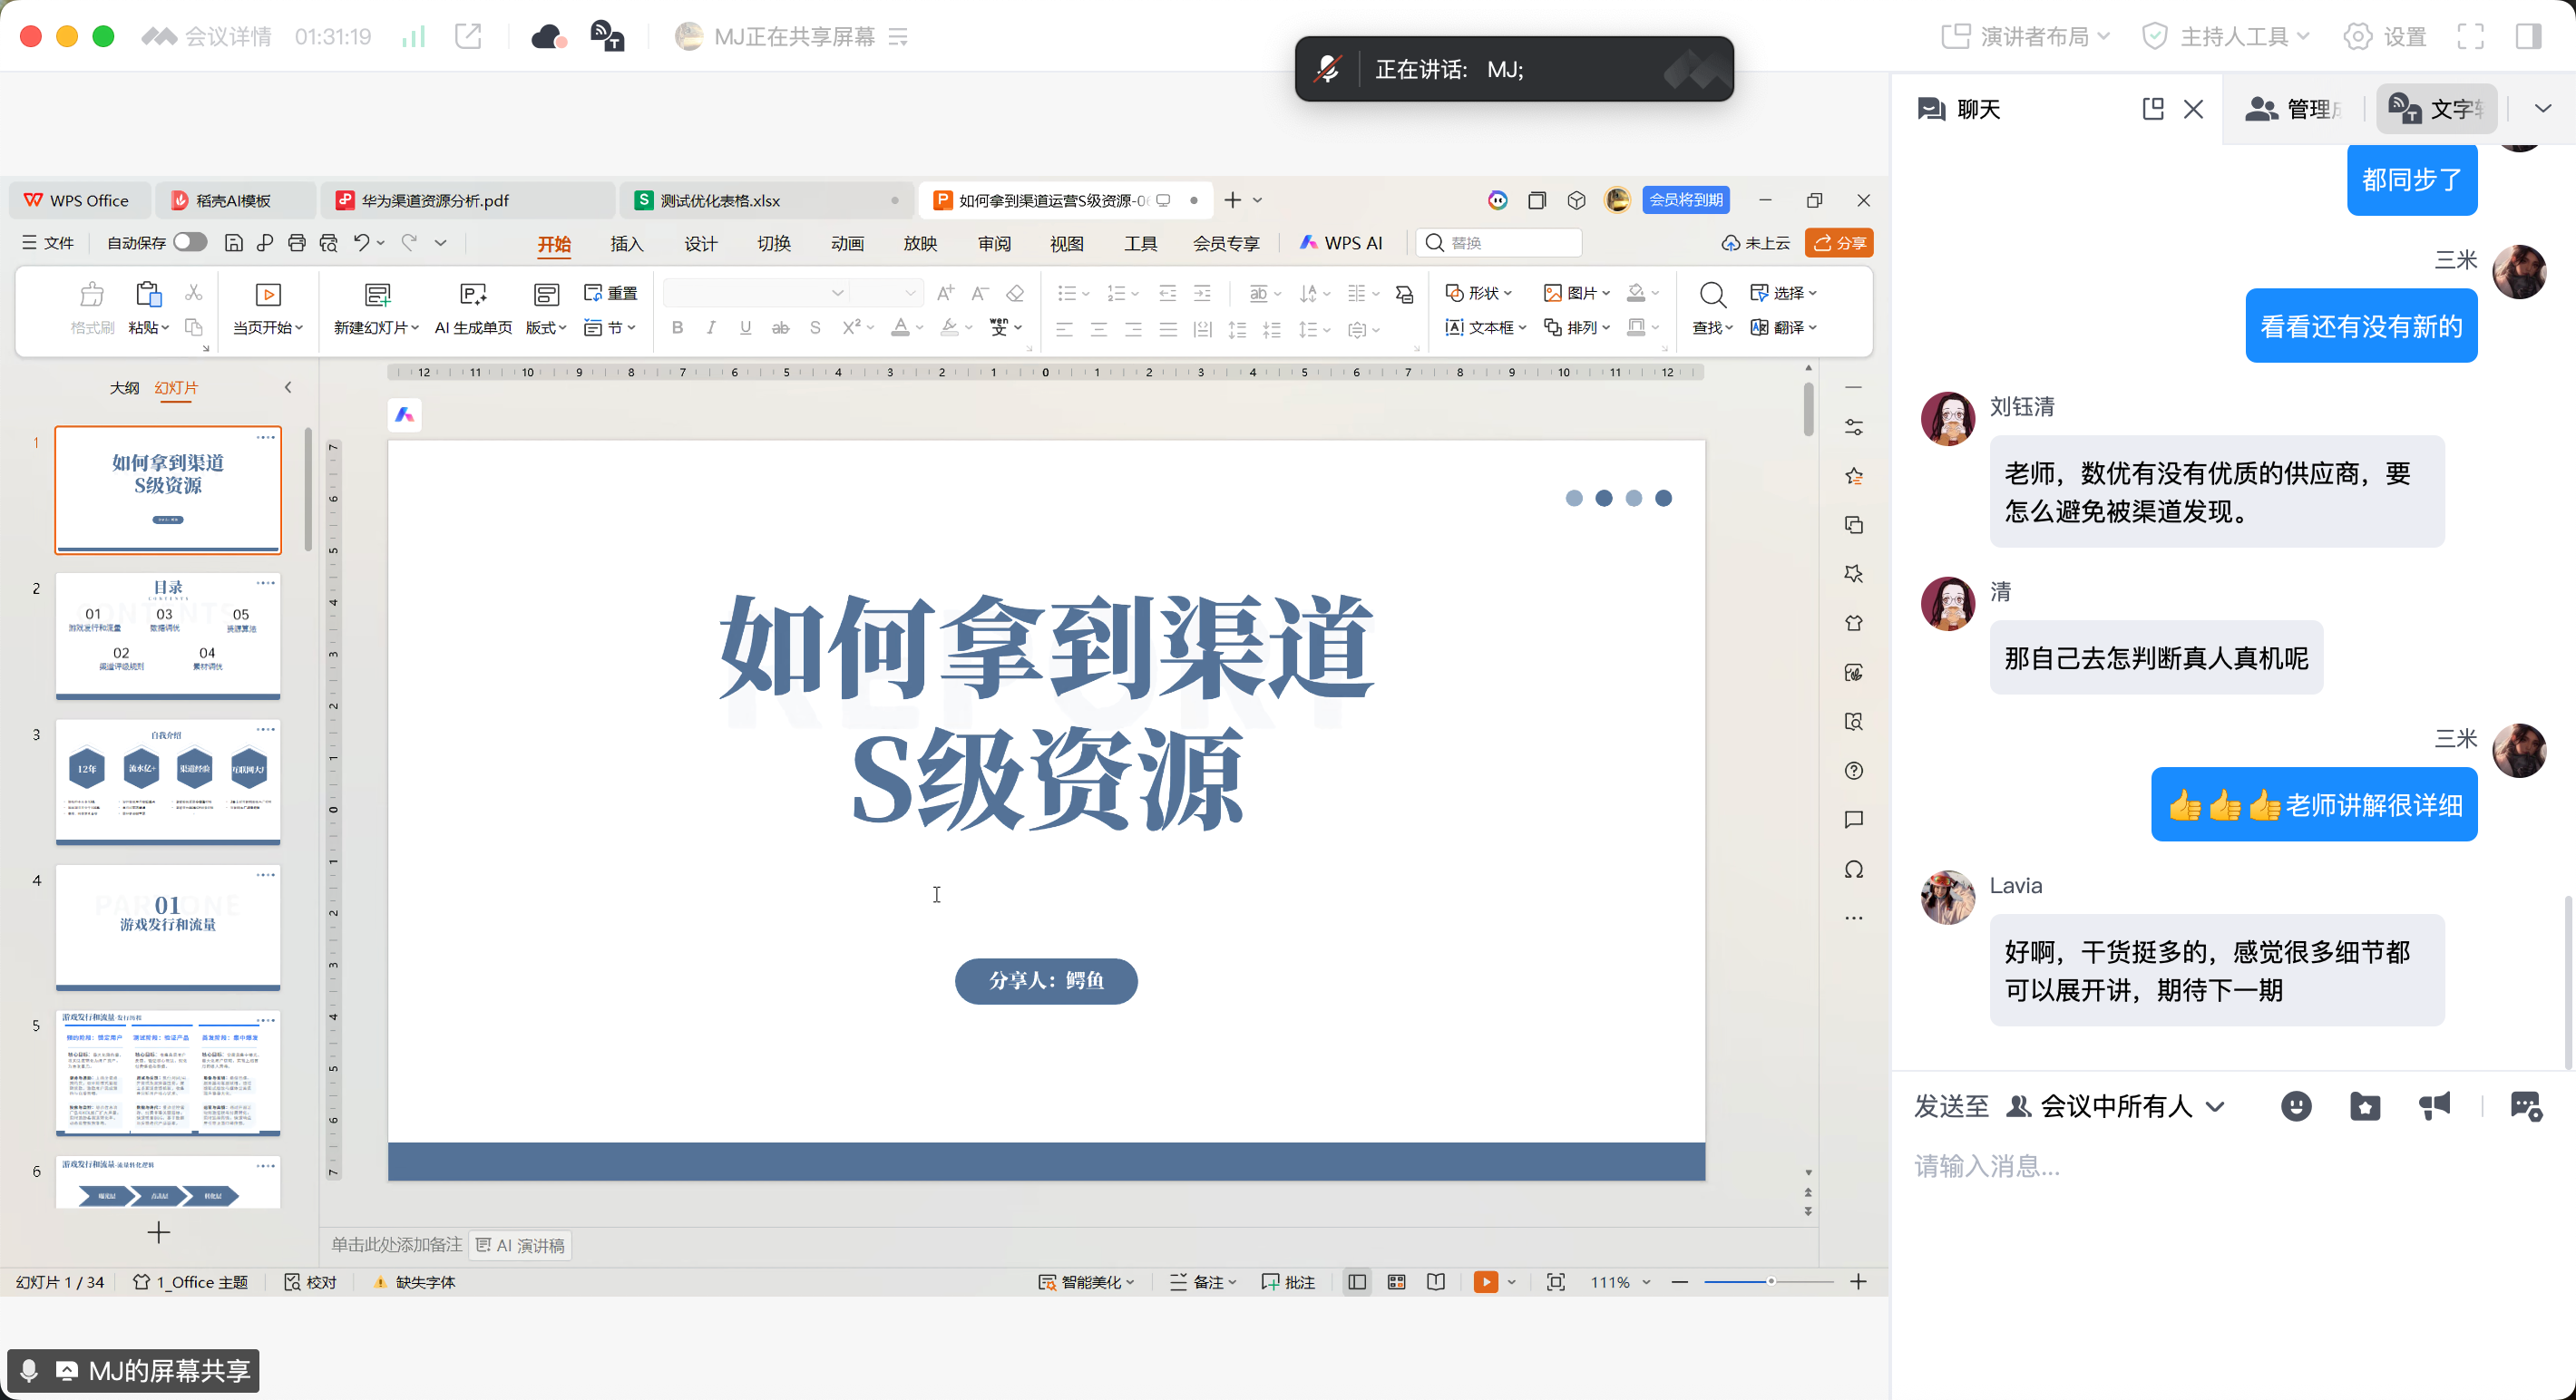Toggle the normal view button in status bar

(x=1357, y=1282)
